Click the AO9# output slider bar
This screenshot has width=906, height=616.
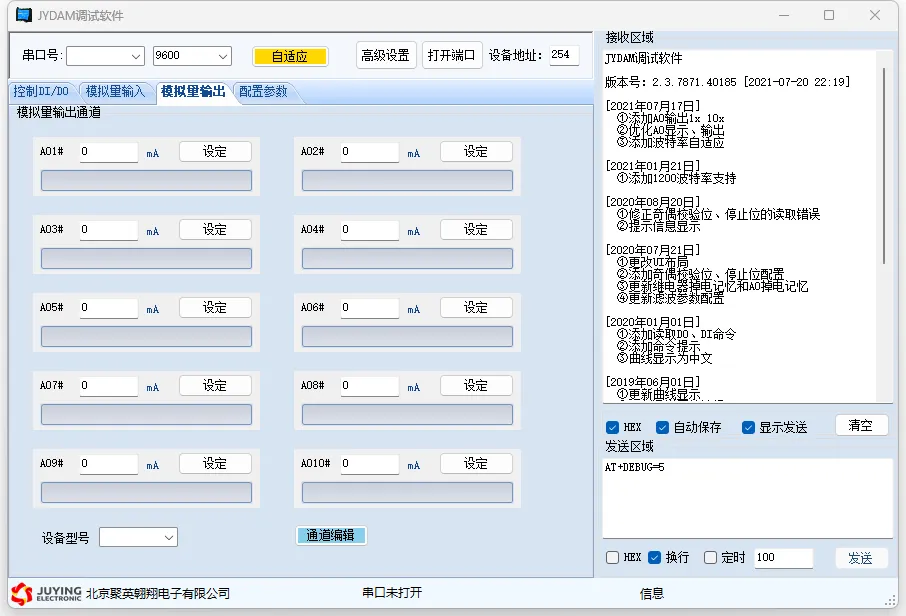tap(146, 492)
